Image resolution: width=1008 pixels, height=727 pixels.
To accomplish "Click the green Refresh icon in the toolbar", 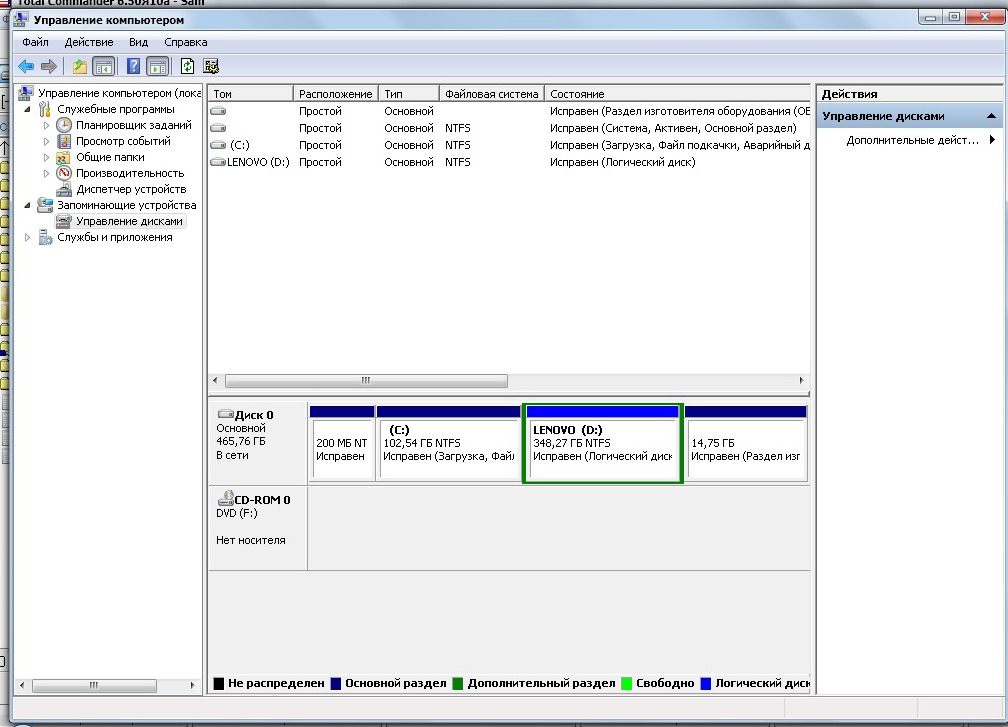I will 187,66.
